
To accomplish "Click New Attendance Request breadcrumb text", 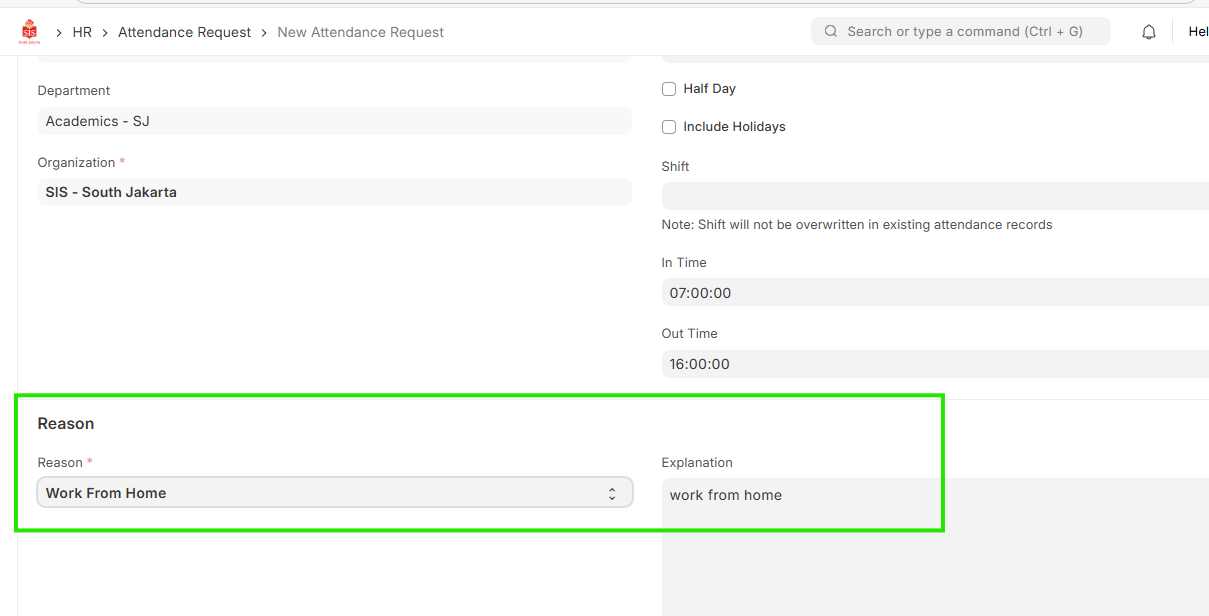I will point(360,32).
